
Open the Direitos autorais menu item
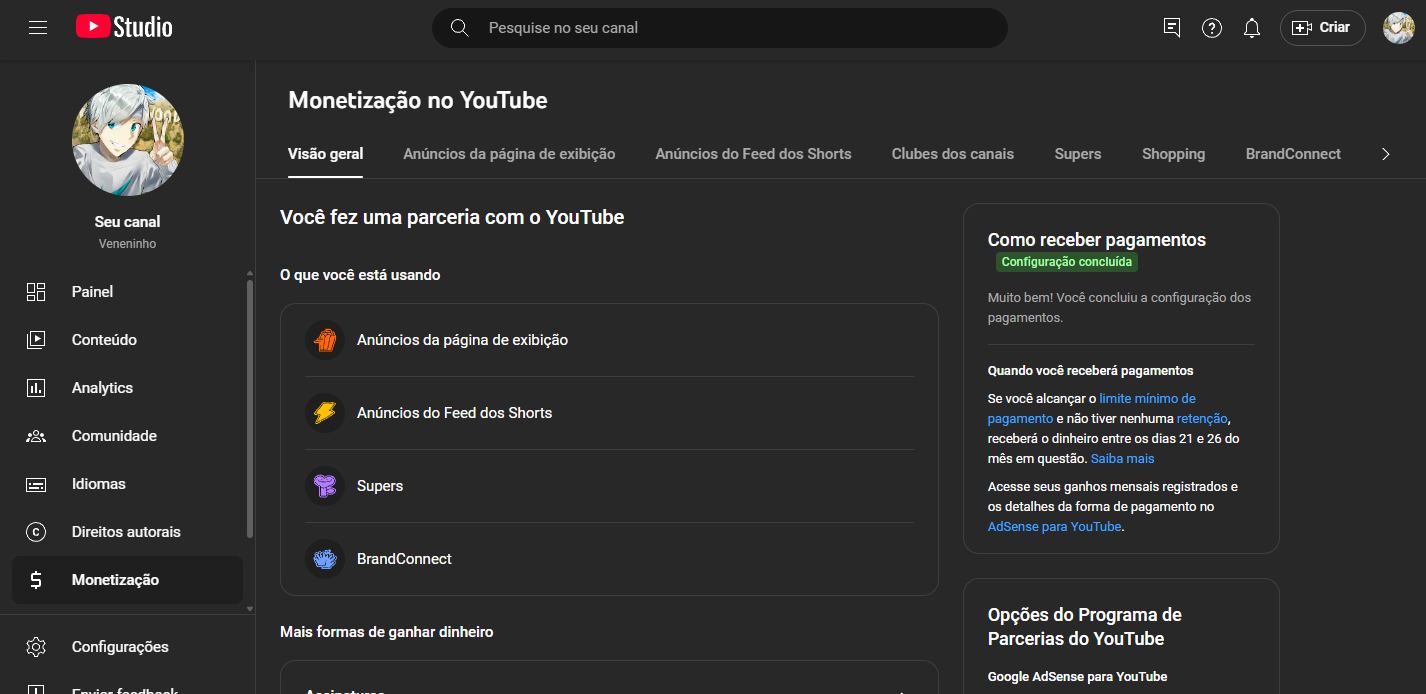pyautogui.click(x=128, y=532)
